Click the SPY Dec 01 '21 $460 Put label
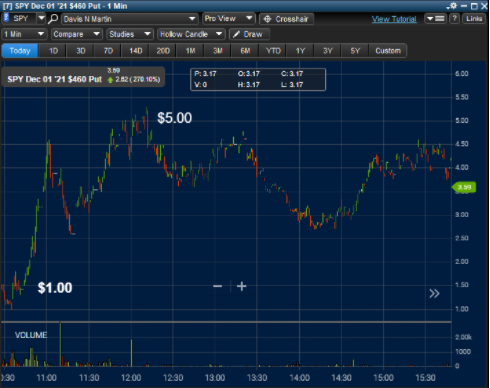This screenshot has width=490, height=388. click(x=54, y=79)
